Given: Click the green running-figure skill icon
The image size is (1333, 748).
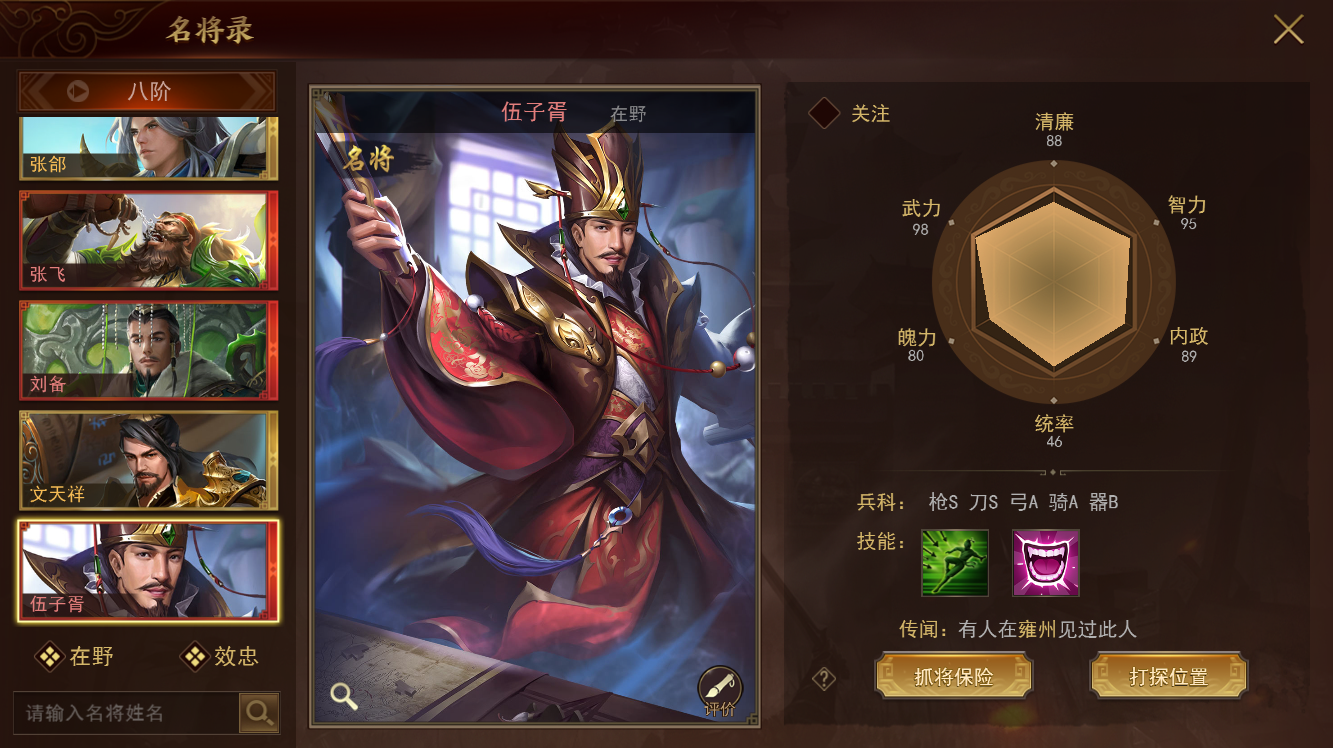Looking at the screenshot, I should [955, 563].
